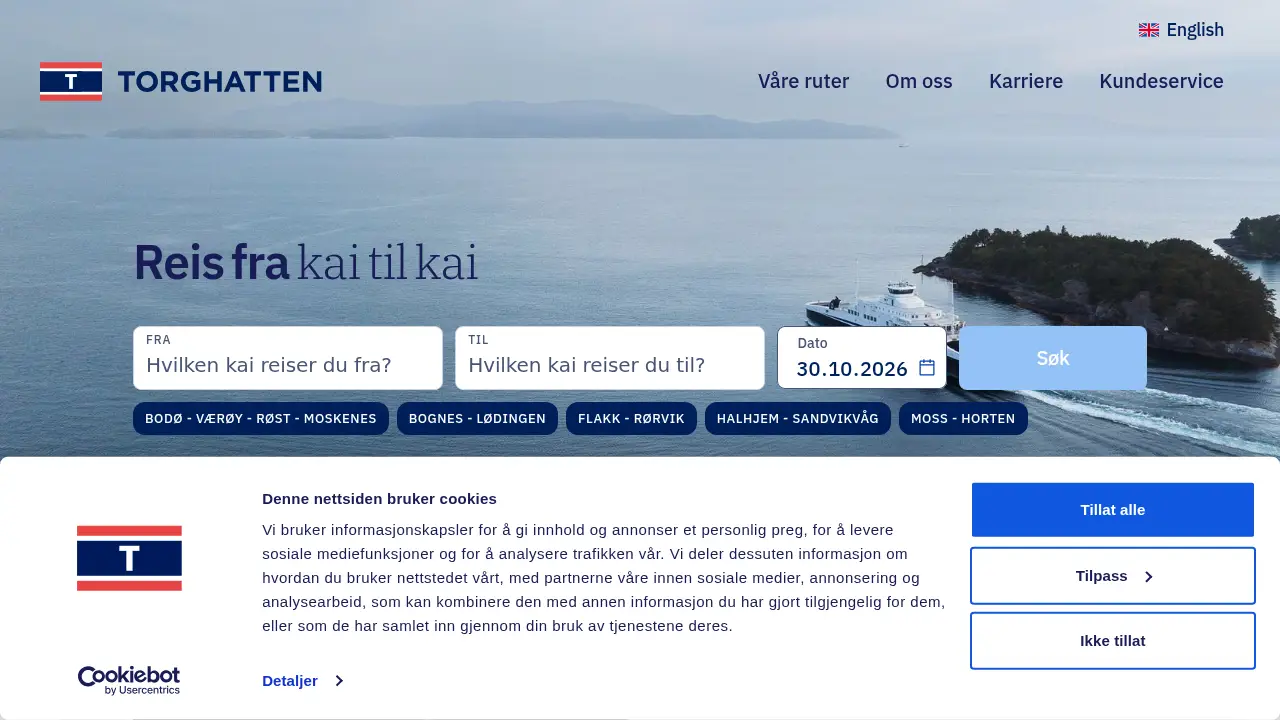
Task: Reject cookies with Ikke tillat
Action: click(1113, 641)
